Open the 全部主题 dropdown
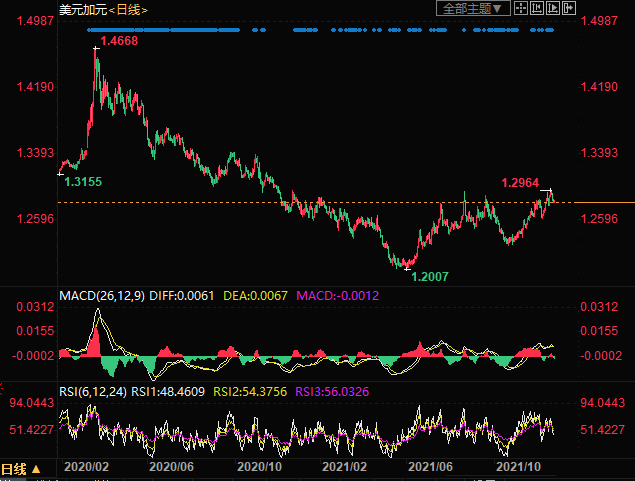Viewport: 635px width, 481px height. (x=473, y=8)
